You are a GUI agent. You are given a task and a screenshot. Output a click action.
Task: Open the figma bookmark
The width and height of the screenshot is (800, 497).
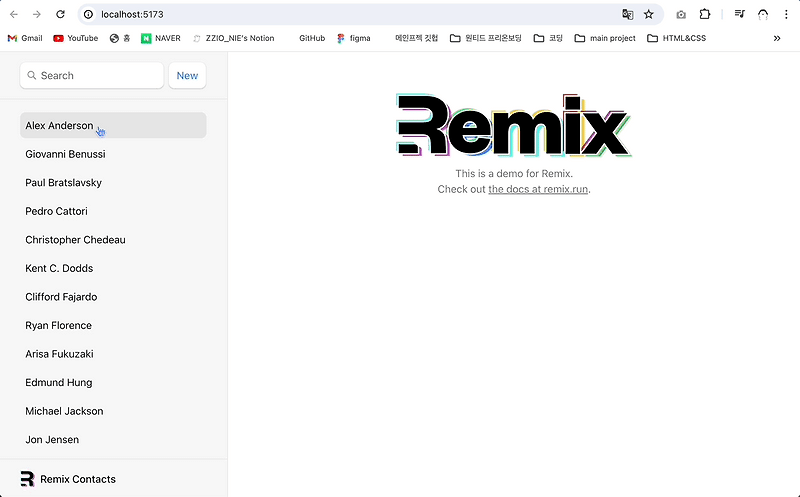click(x=354, y=38)
